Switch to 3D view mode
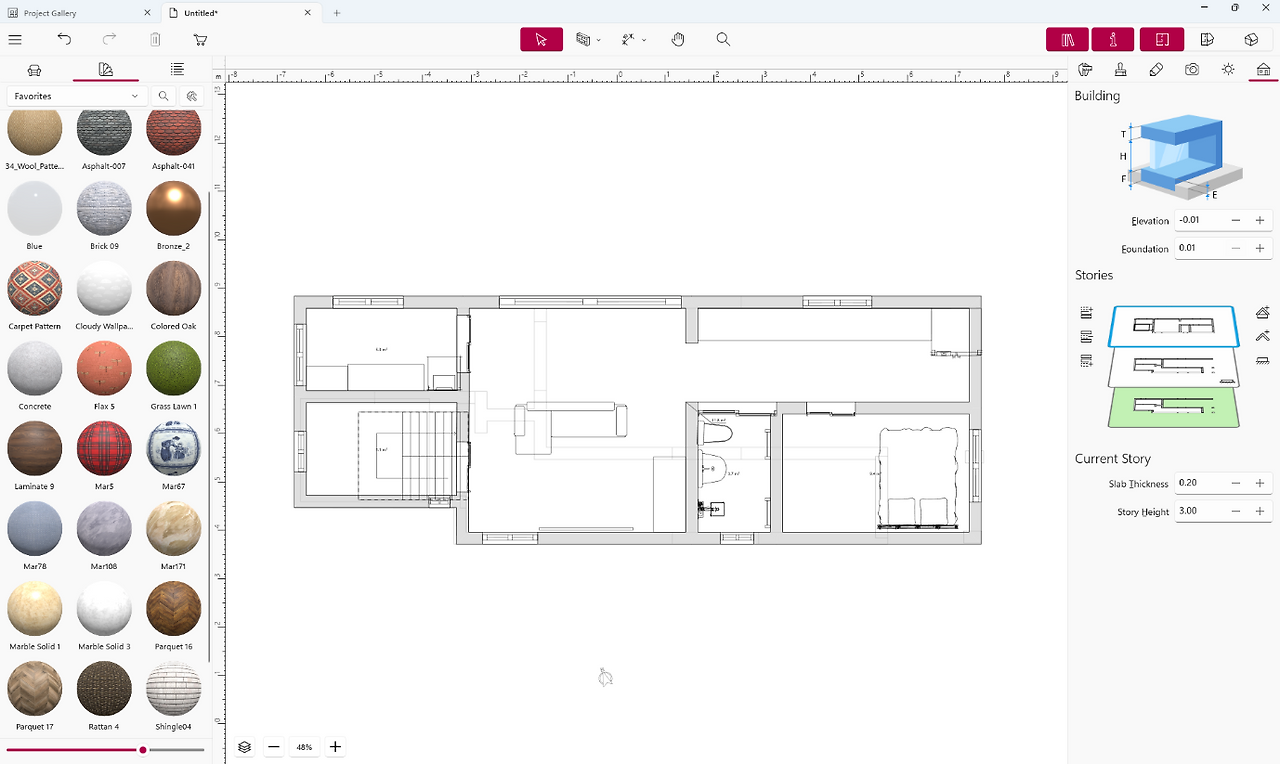Image resolution: width=1280 pixels, height=764 pixels. coord(1251,39)
